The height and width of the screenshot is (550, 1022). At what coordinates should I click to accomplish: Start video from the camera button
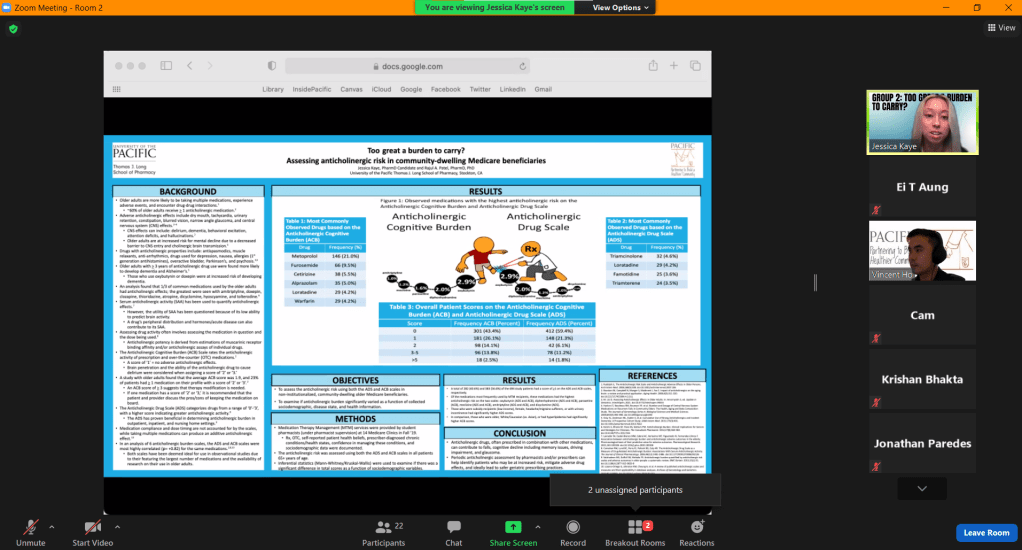[92, 531]
